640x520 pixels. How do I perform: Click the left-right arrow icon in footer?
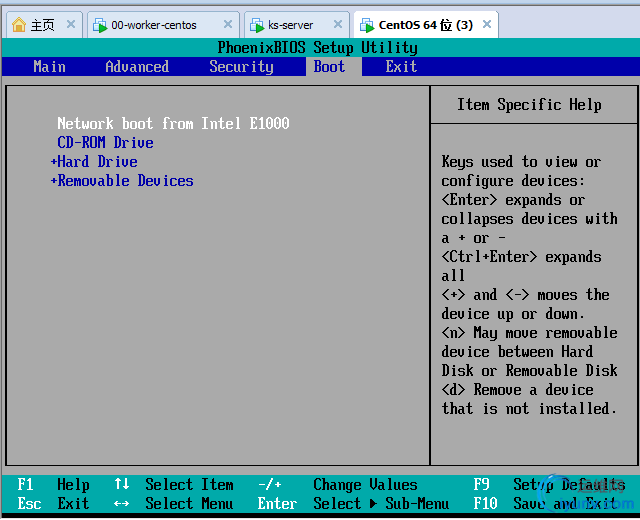121,504
